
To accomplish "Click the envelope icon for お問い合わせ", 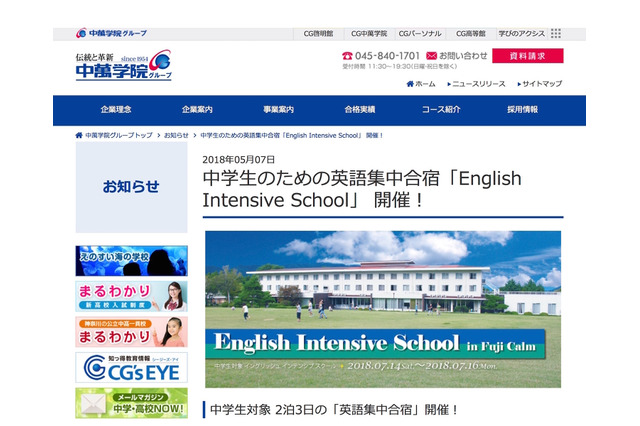I will (431, 55).
